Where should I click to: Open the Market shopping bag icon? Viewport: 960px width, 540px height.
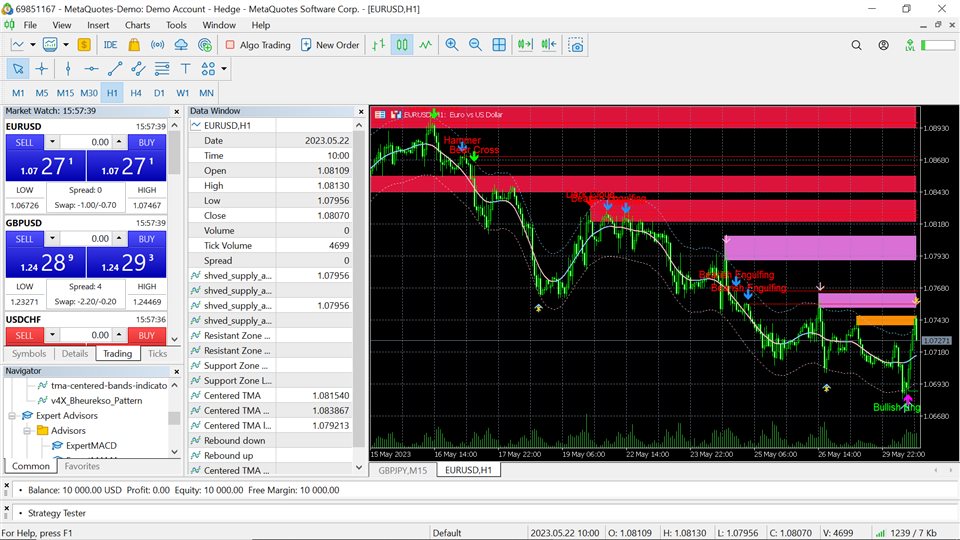coord(134,45)
